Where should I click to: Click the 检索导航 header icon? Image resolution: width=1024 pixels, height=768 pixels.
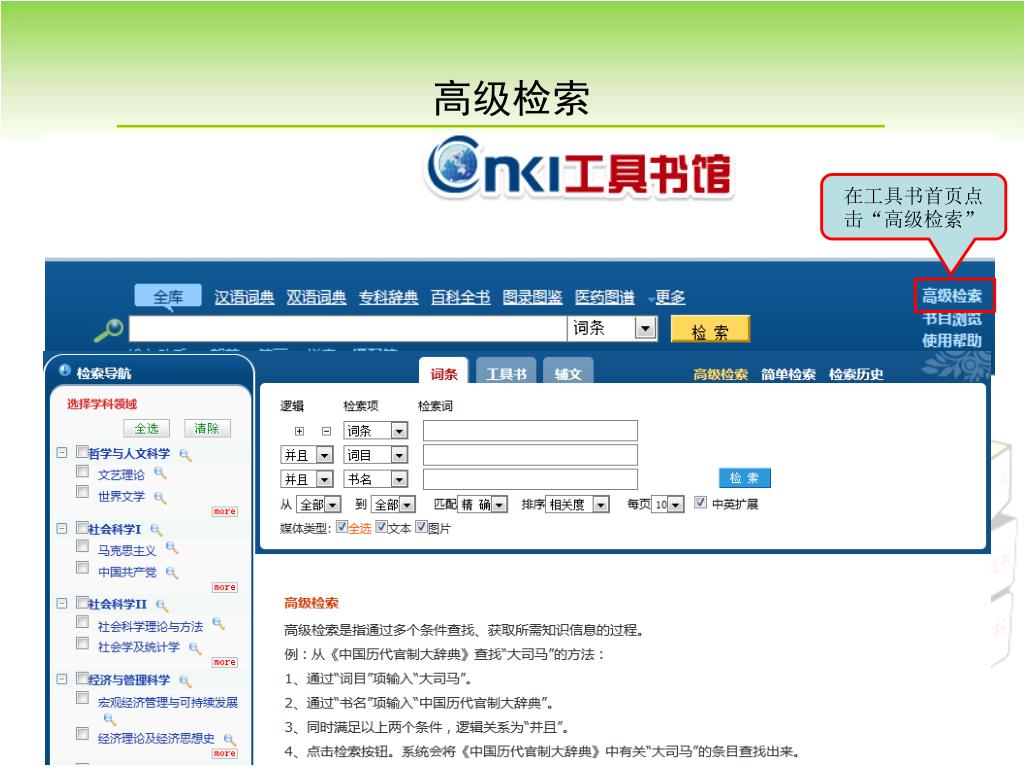[x=65, y=371]
